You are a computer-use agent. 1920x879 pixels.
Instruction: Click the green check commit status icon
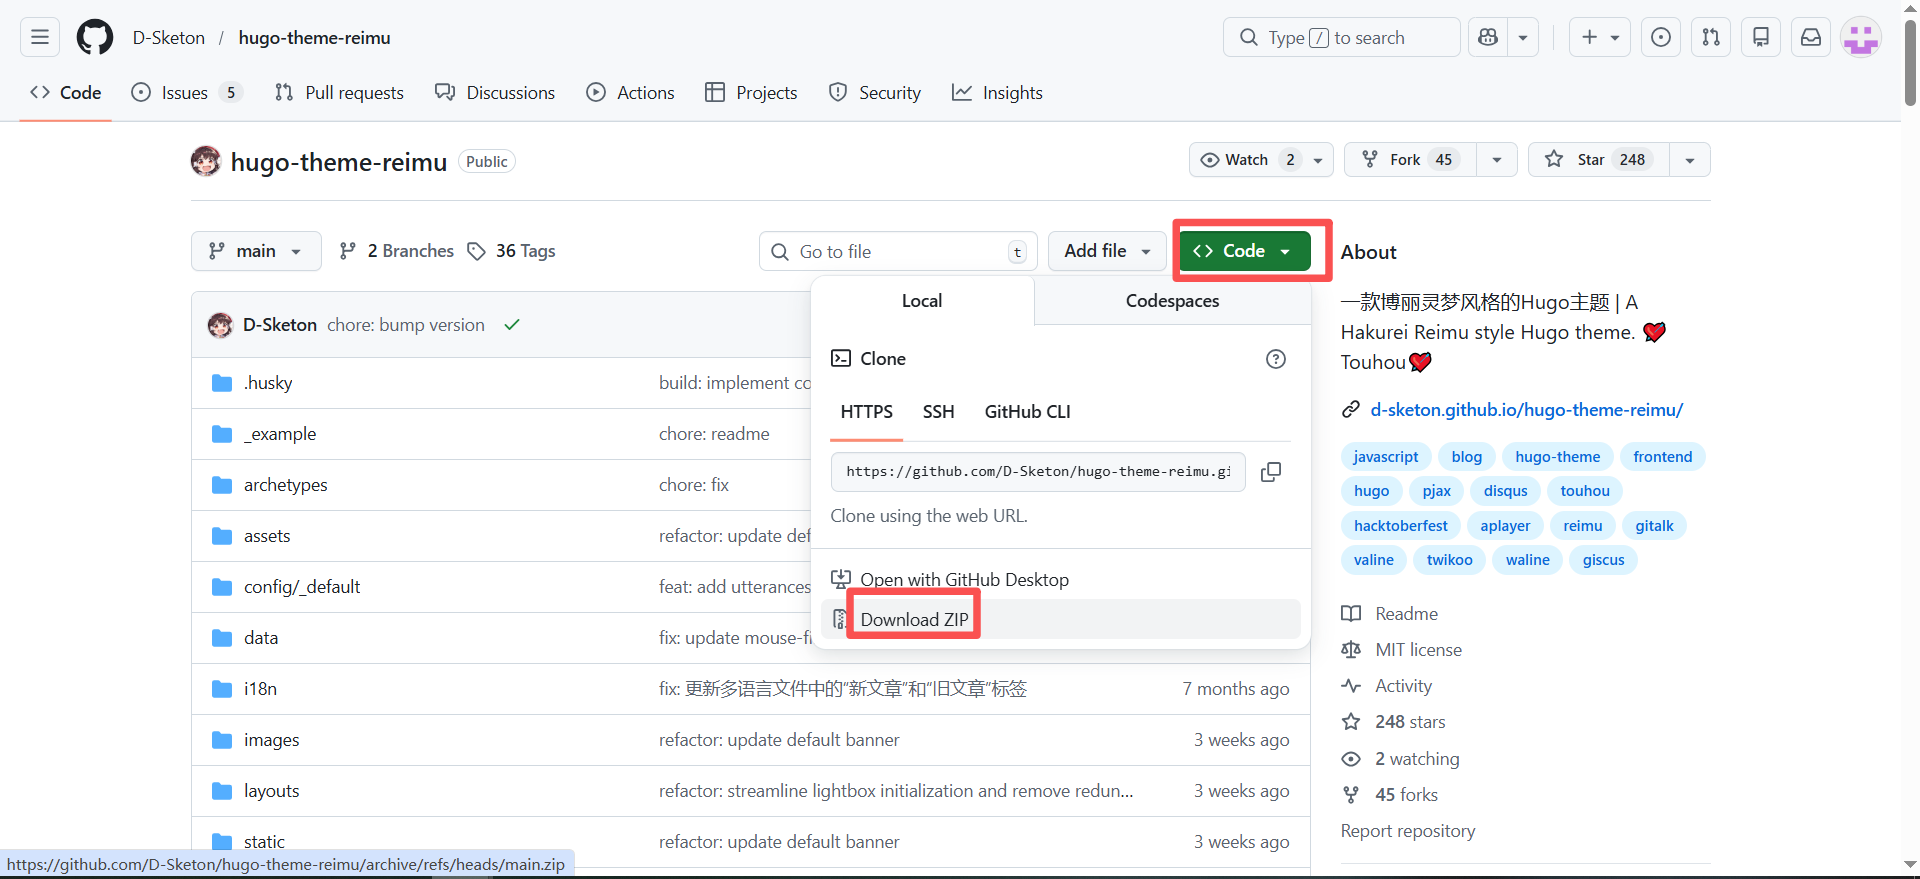[512, 325]
